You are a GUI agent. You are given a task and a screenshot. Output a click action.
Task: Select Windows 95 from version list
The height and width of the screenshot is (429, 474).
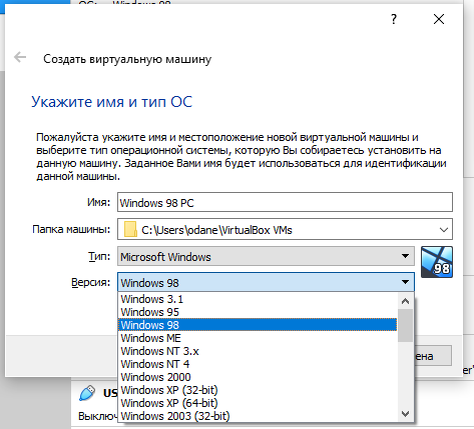pyautogui.click(x=257, y=312)
